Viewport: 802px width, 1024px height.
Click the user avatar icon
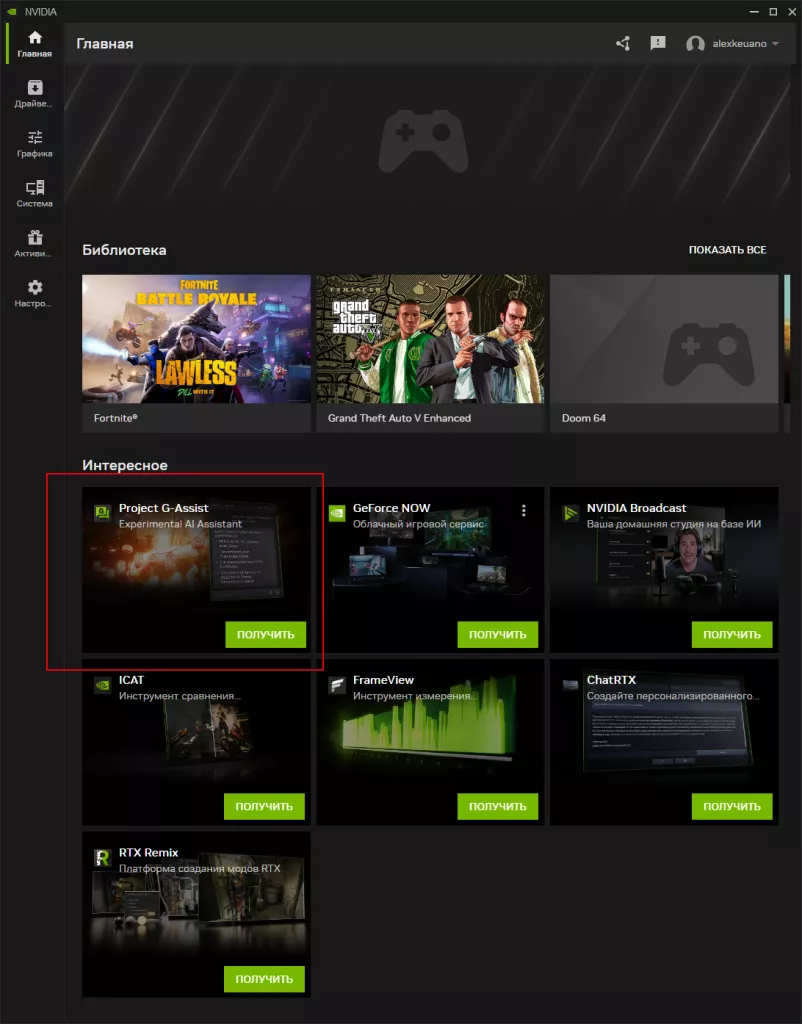tap(695, 44)
